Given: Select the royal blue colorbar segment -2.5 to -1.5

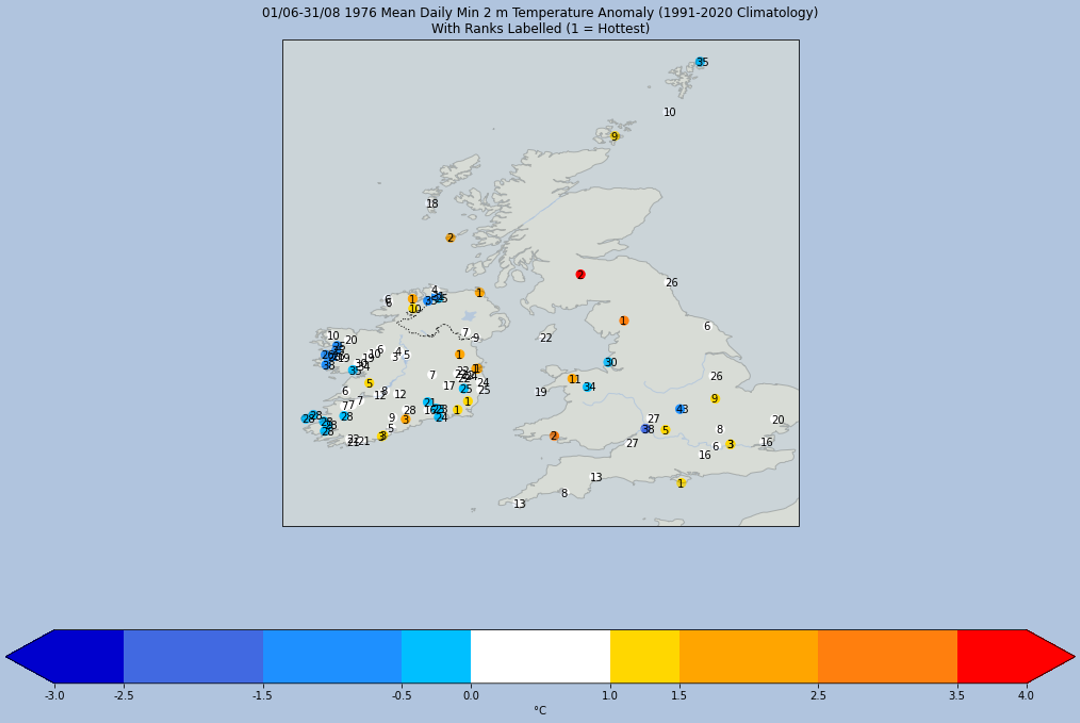Looking at the screenshot, I should click(x=194, y=656).
